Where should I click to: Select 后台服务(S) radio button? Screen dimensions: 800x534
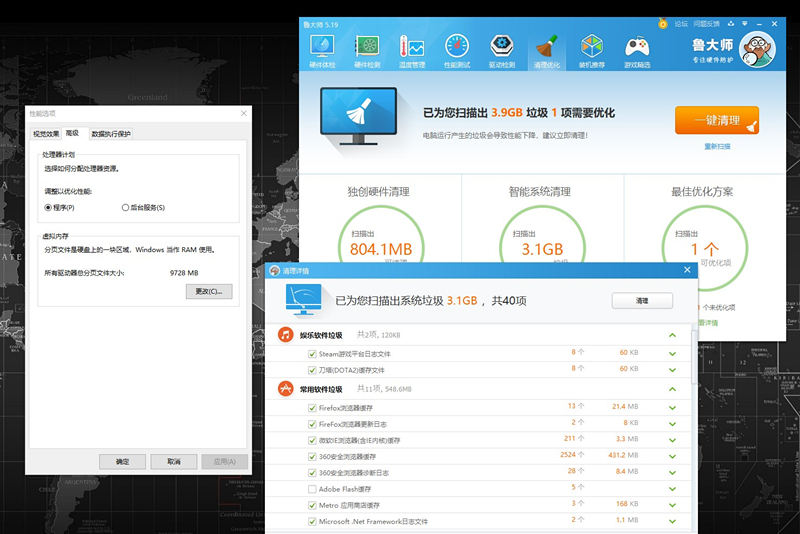point(125,208)
